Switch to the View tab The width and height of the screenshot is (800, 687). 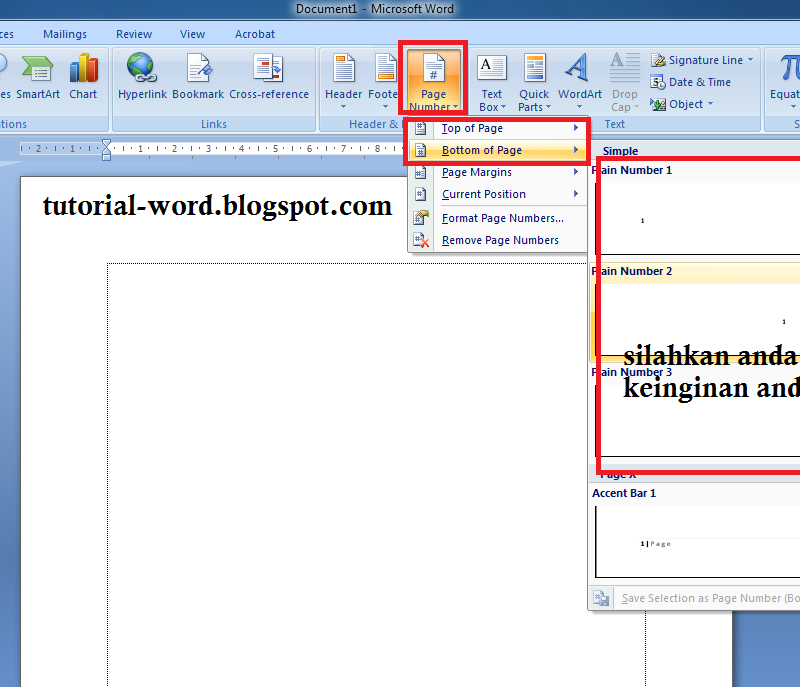192,34
